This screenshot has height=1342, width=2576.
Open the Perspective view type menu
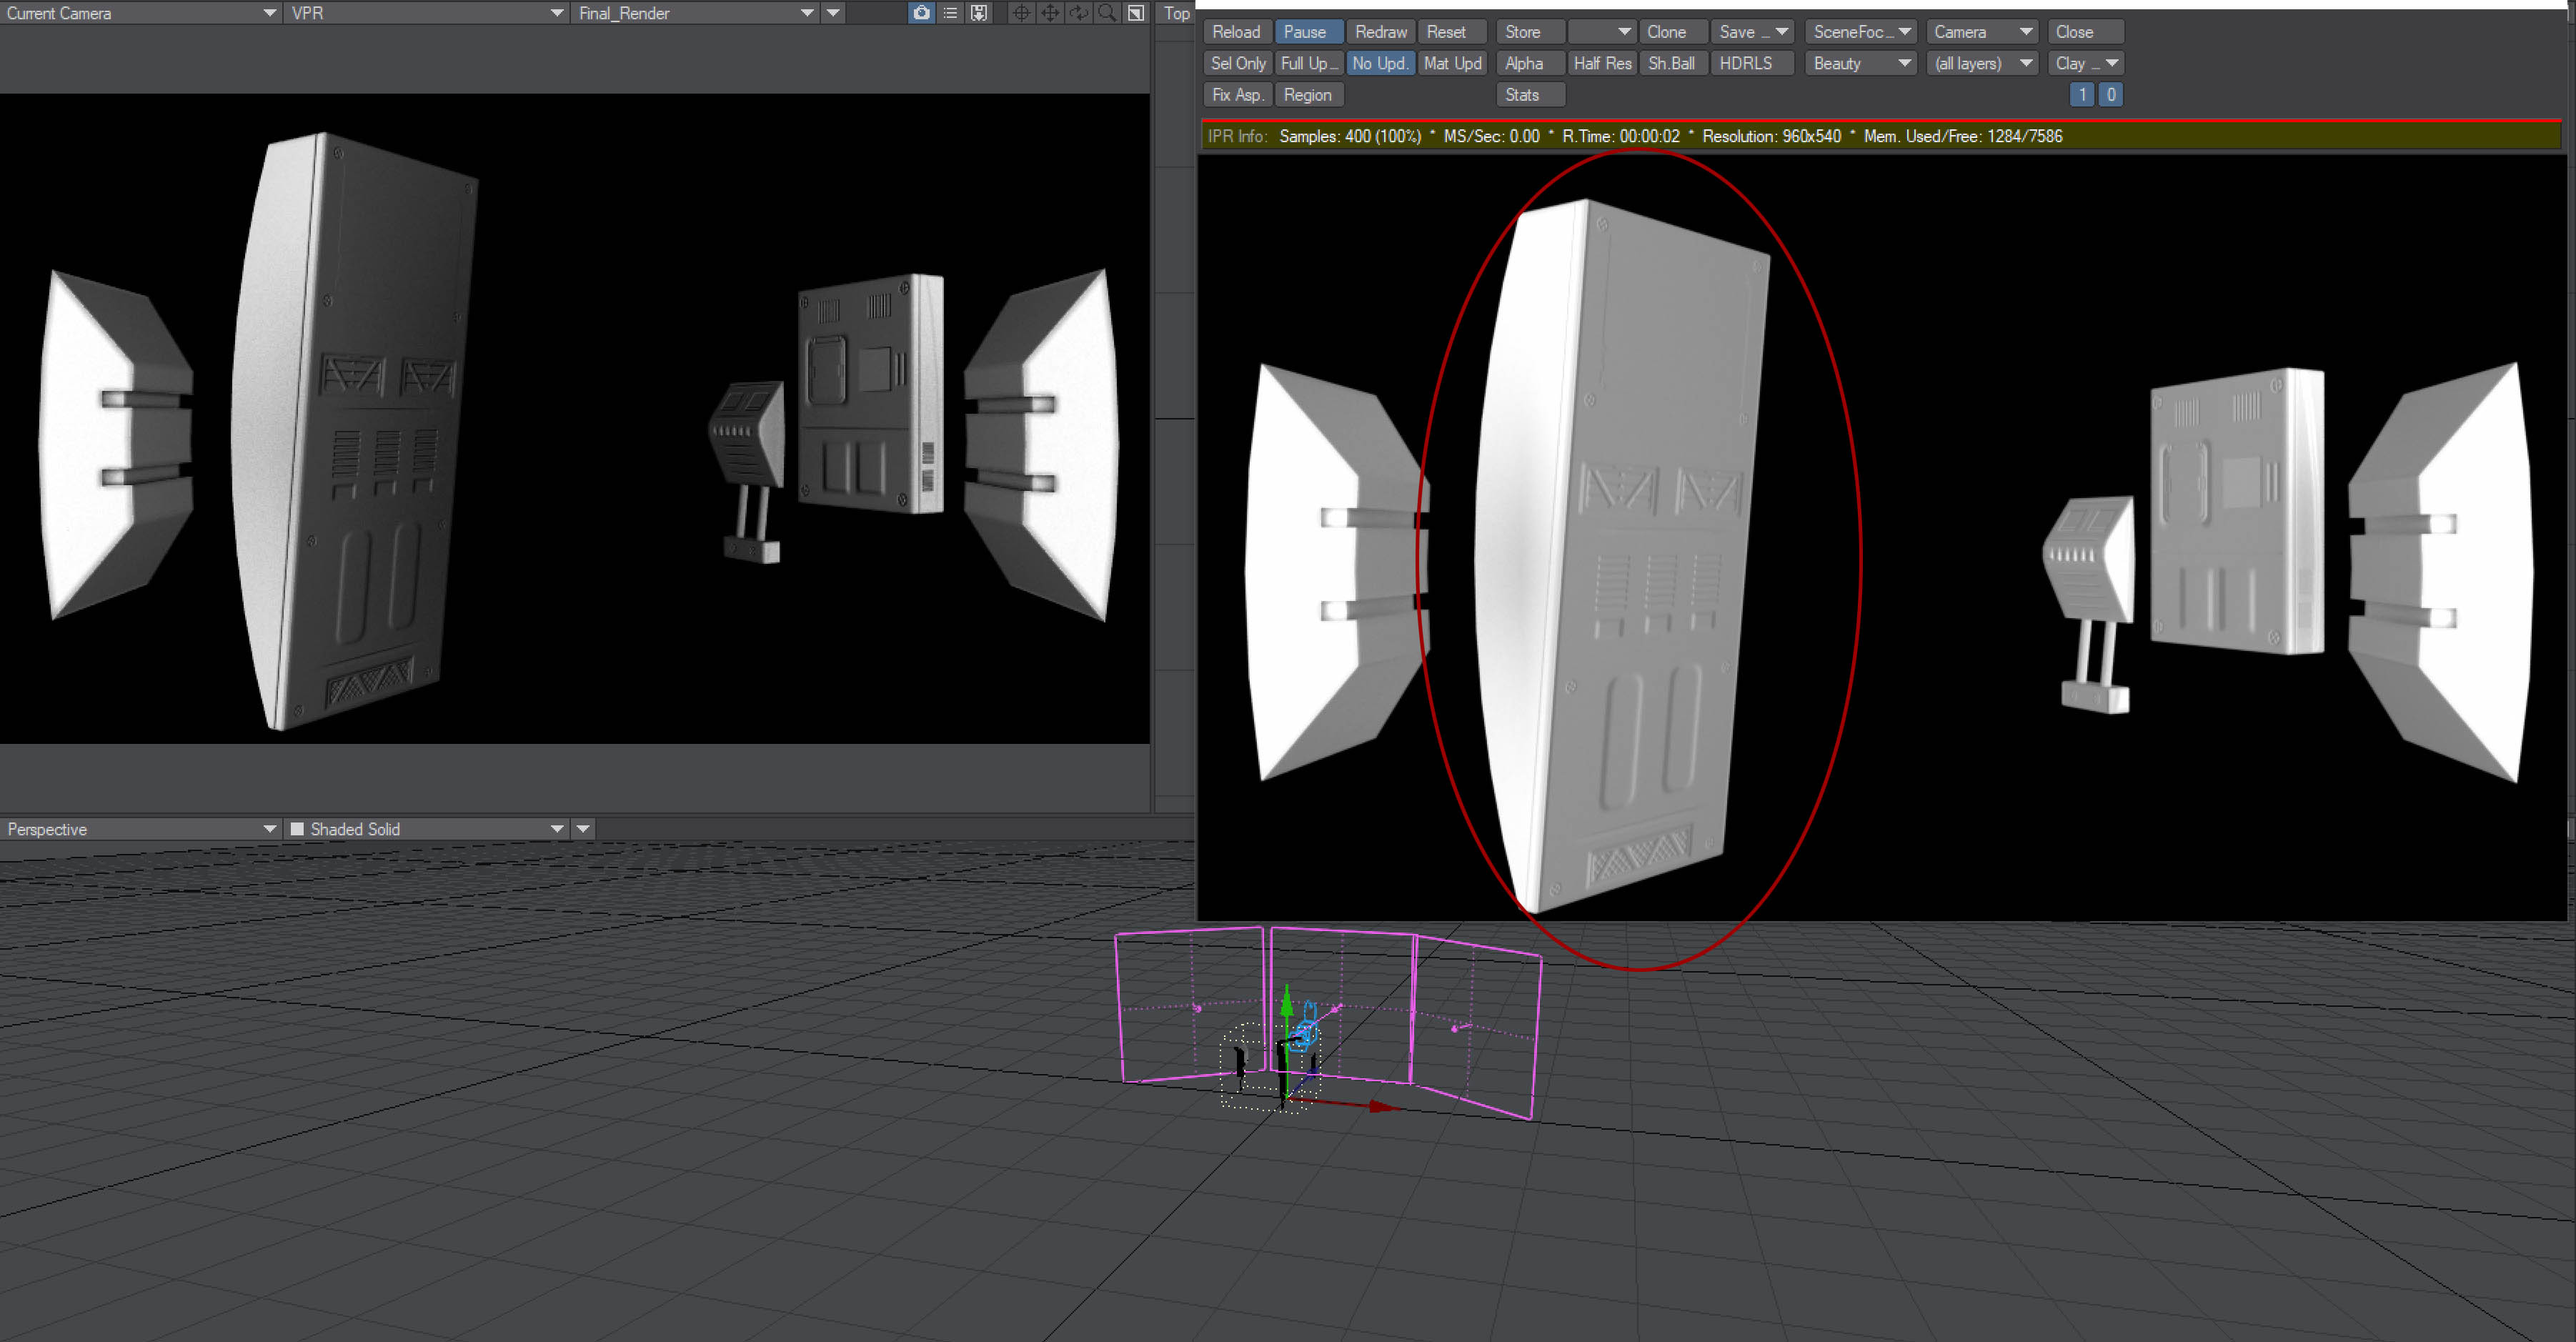coord(140,829)
